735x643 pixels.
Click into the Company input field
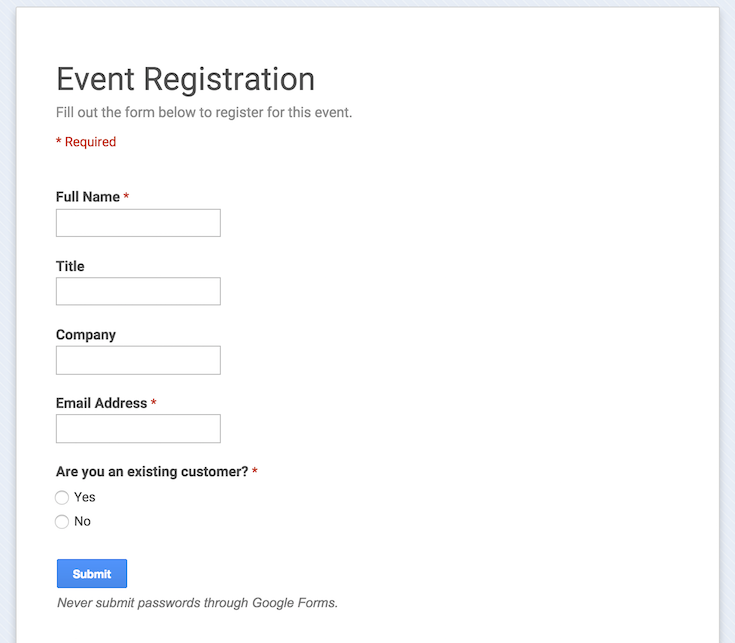click(138, 360)
